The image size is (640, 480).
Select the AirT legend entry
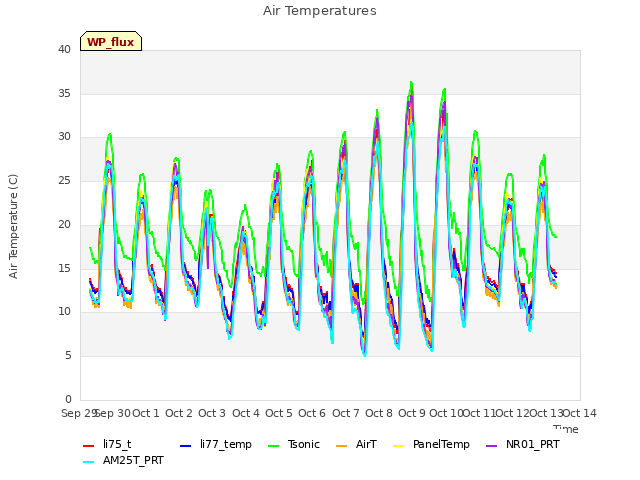tap(356, 444)
